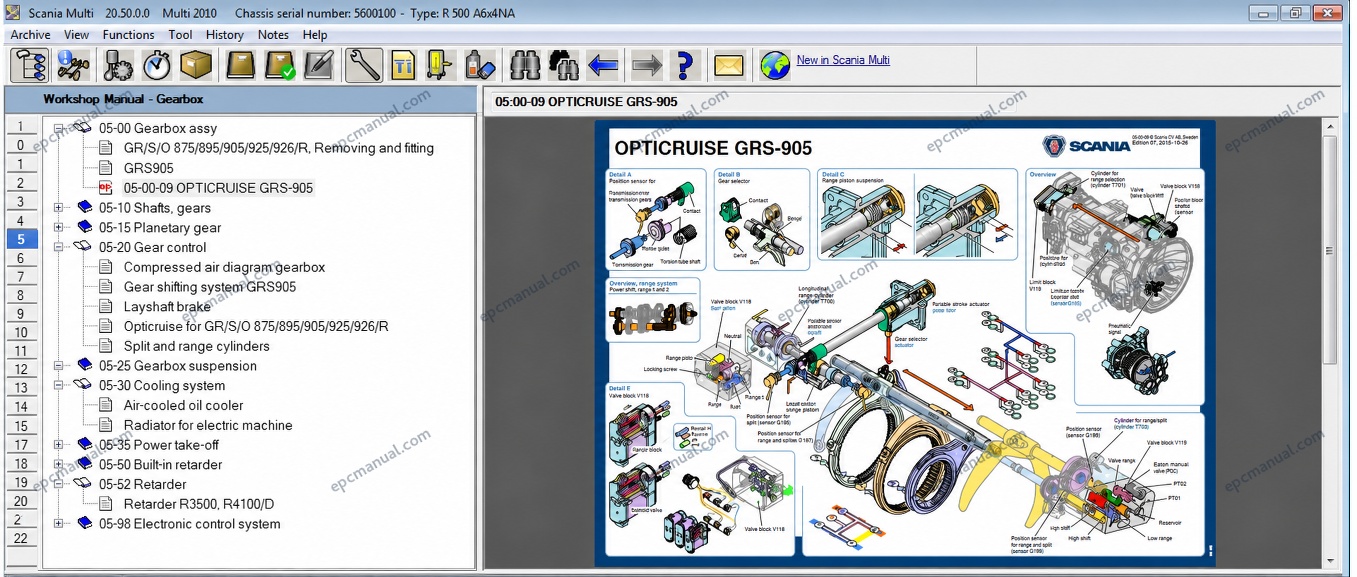Expand the 05-98 Electronic control system node

pyautogui.click(x=59, y=524)
